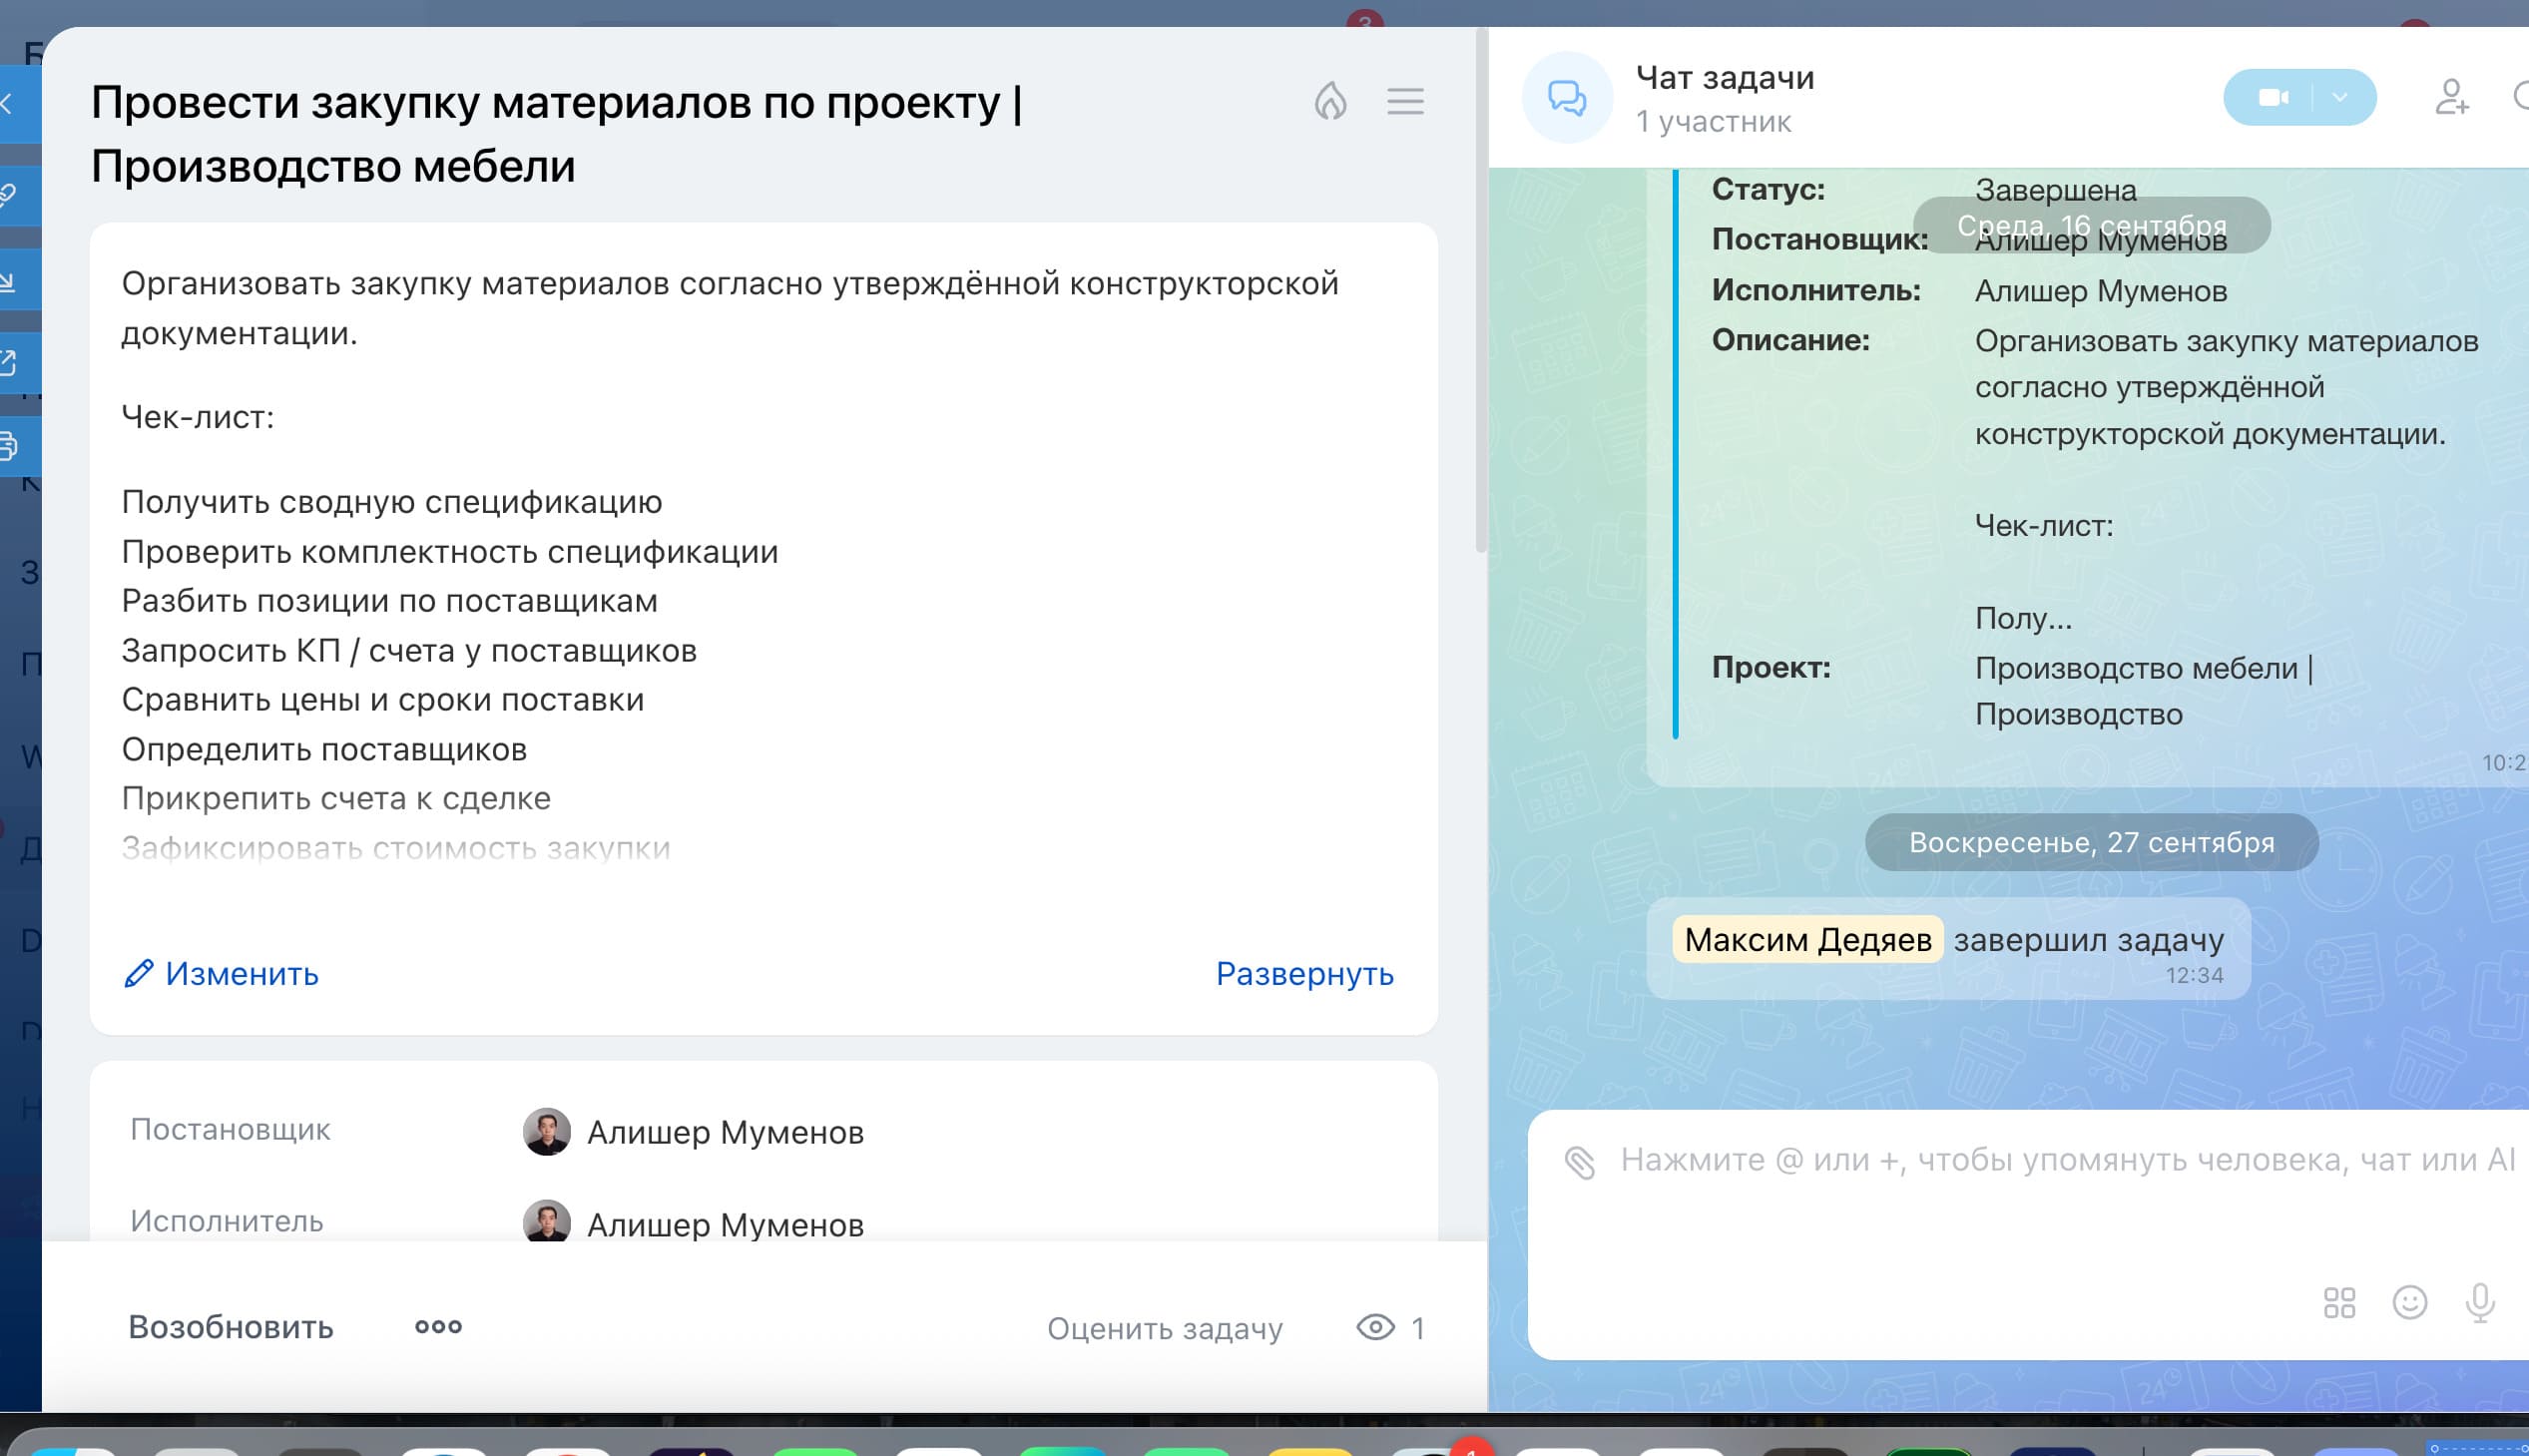Attach a file with the paperclip
Image resolution: width=2529 pixels, height=1456 pixels.
(1580, 1162)
